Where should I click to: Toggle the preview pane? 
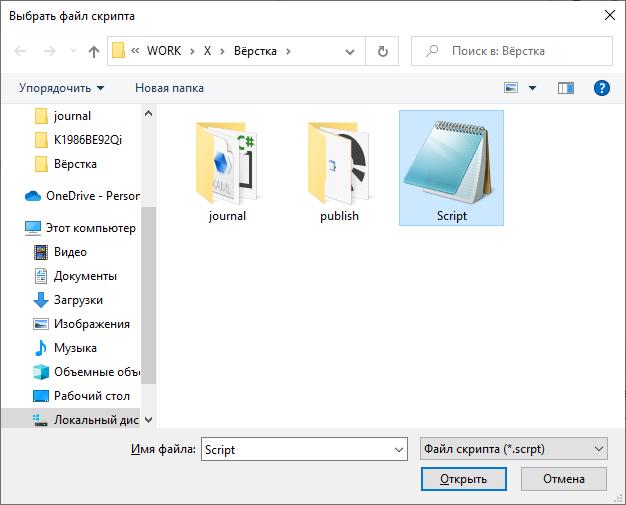tap(566, 88)
